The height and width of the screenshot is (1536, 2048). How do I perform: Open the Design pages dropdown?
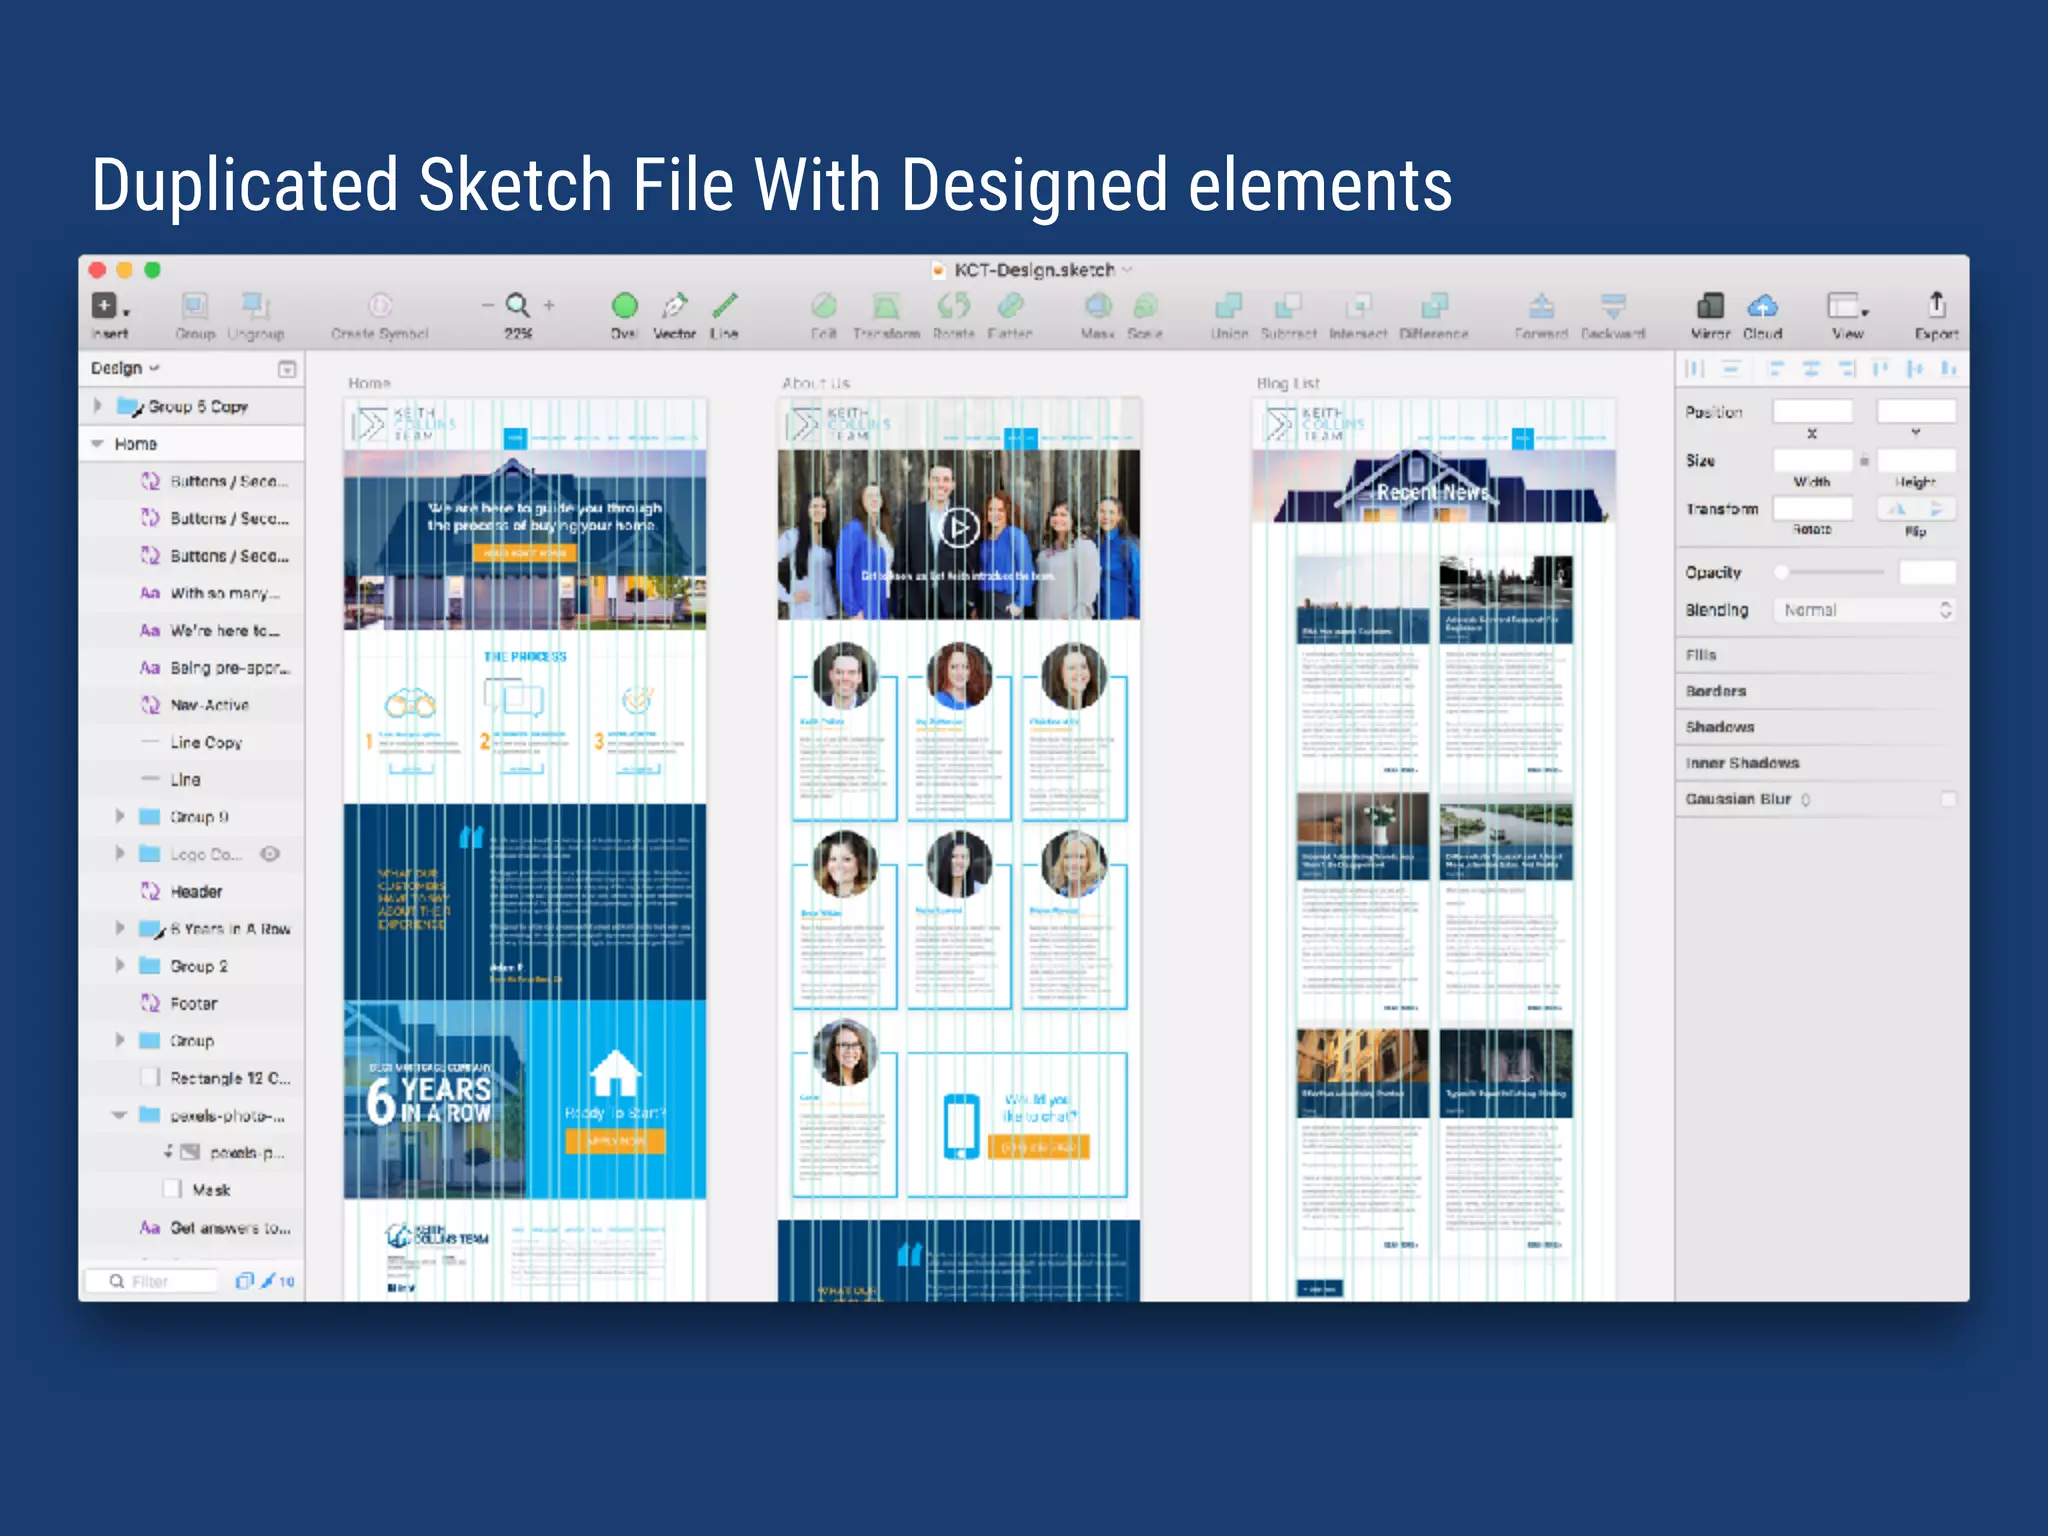click(125, 368)
